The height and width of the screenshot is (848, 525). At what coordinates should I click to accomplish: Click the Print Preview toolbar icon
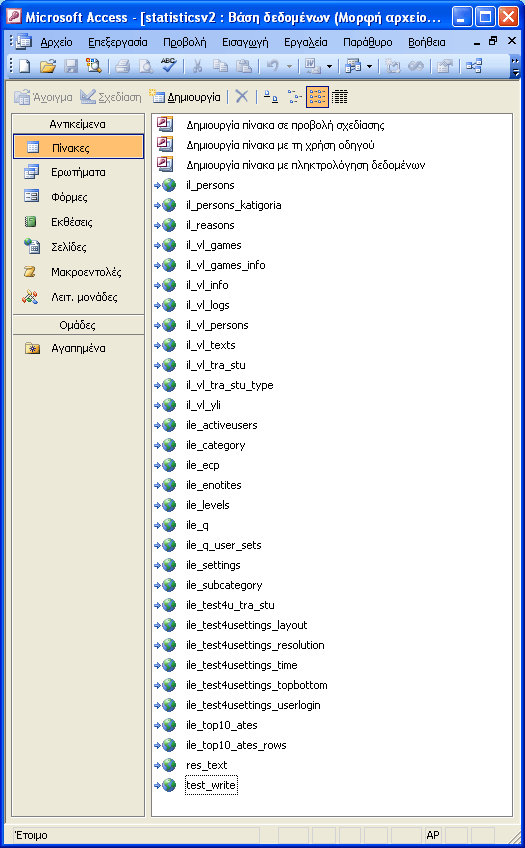tap(145, 66)
